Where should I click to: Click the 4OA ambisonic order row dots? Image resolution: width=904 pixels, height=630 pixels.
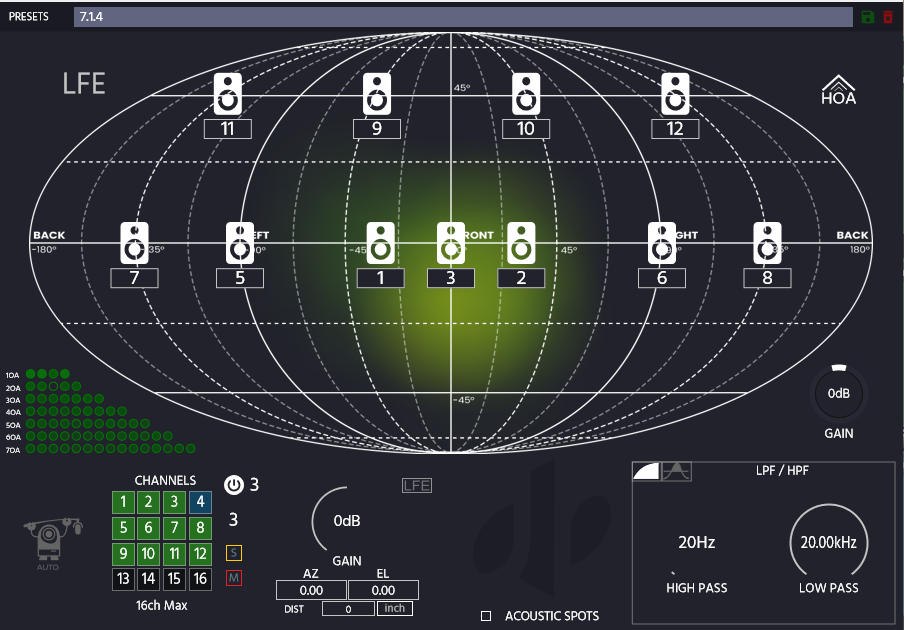point(76,412)
